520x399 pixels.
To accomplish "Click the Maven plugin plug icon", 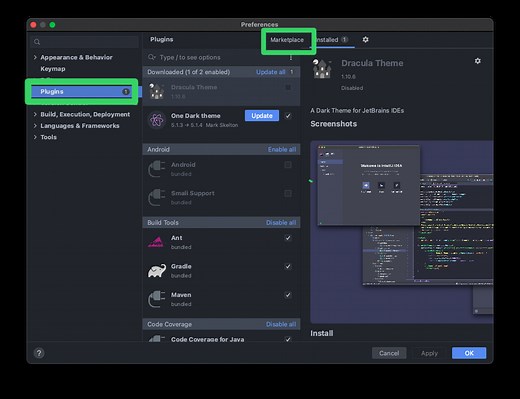I will coord(156,299).
